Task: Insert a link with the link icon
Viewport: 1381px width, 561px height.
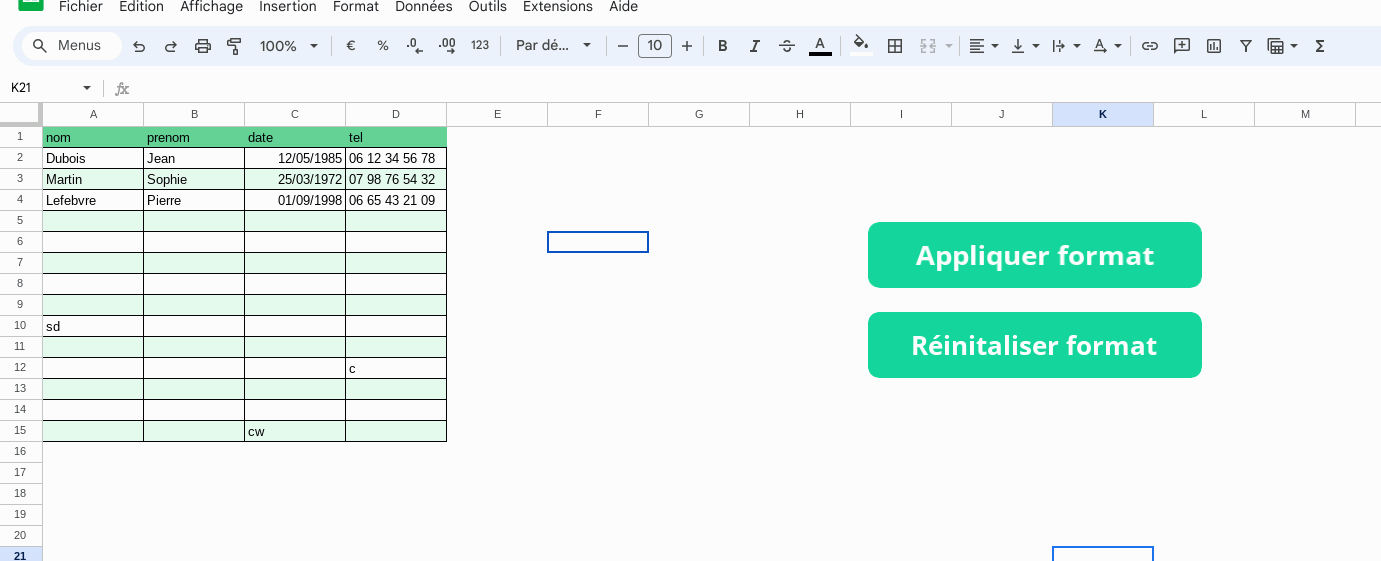Action: 1150,46
